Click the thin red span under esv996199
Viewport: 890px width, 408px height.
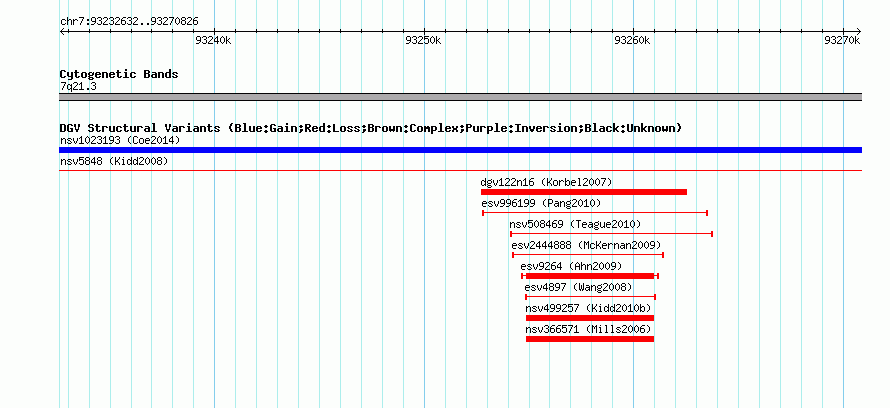click(x=595, y=213)
